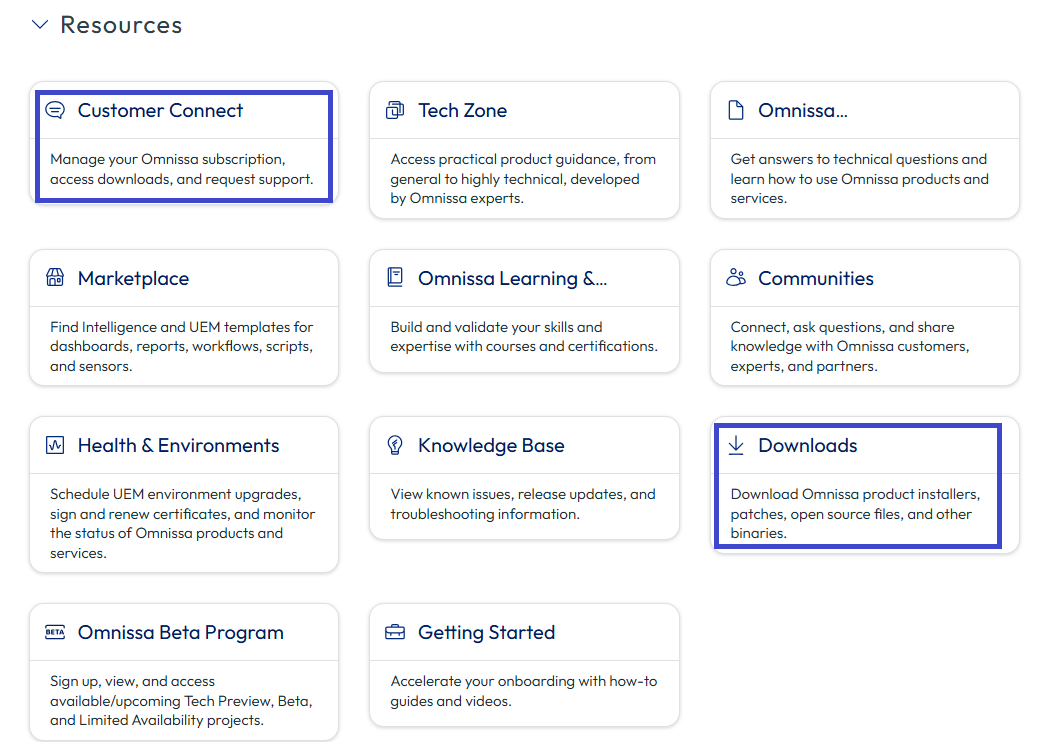1042x742 pixels.
Task: Click the Marketplace storefront icon
Action: 55,278
